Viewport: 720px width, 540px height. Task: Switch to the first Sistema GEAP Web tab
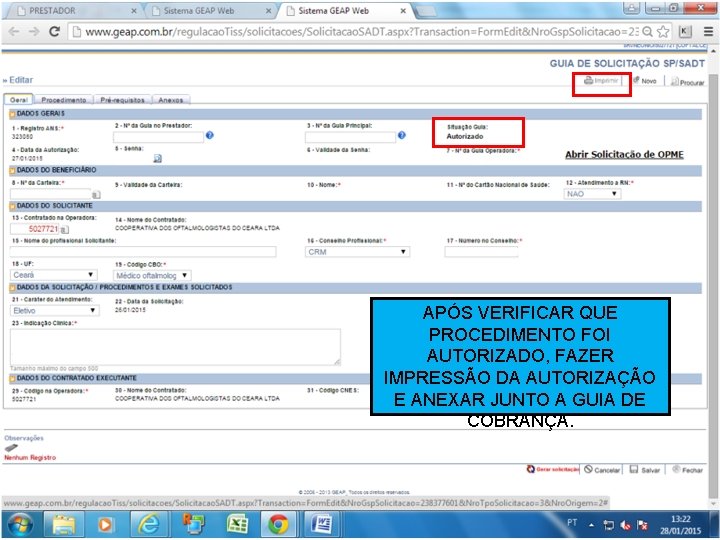[209, 11]
